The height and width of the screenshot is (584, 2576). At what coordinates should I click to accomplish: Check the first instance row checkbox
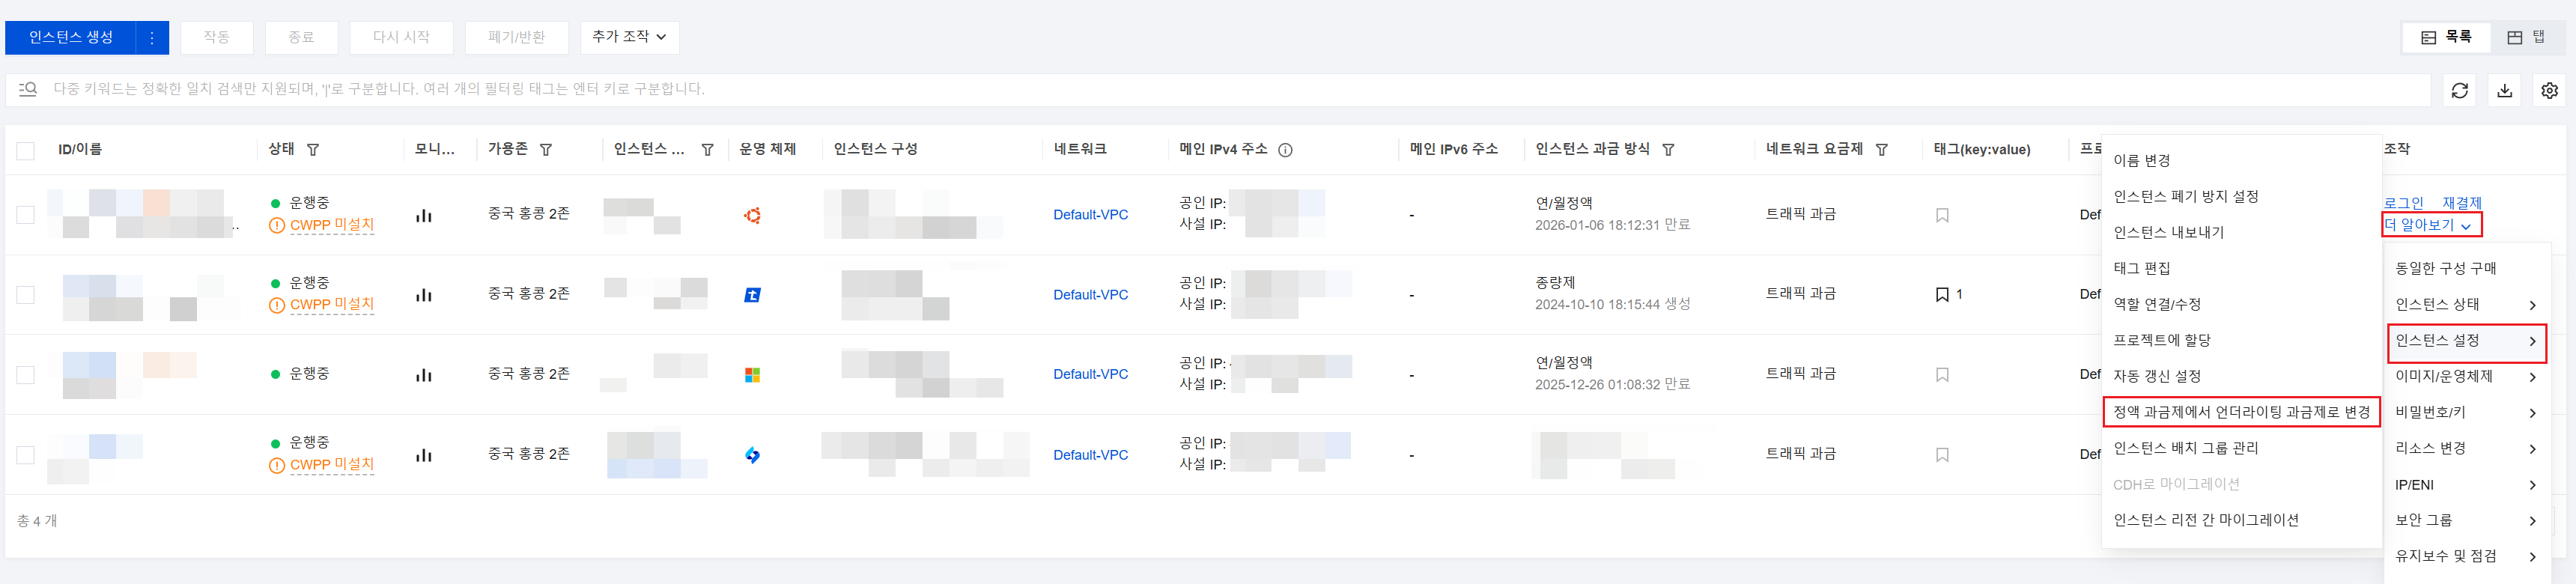click(x=26, y=215)
